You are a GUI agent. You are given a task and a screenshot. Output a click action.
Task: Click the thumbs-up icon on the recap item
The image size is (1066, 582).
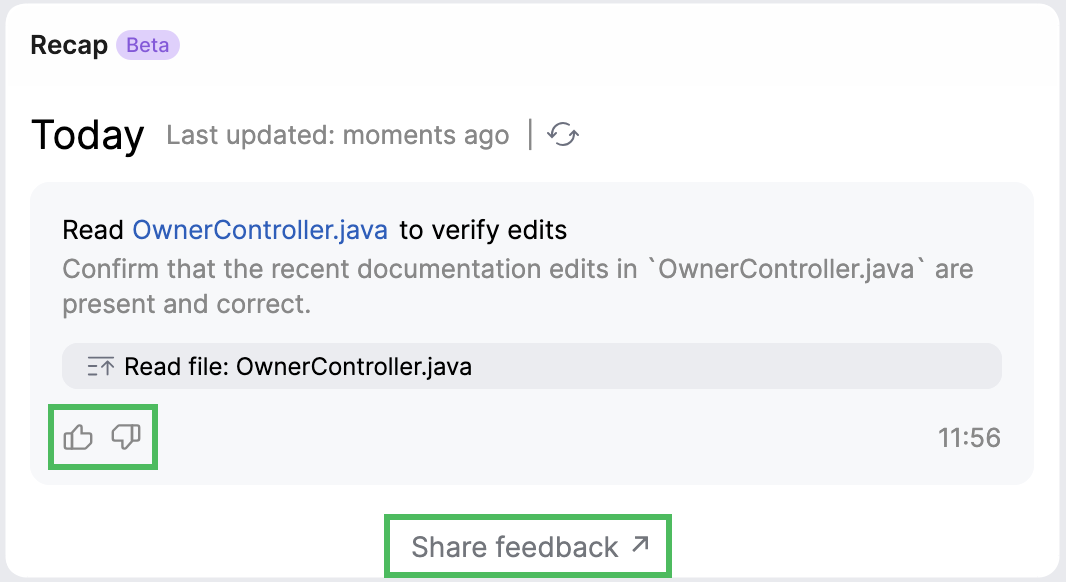pyautogui.click(x=77, y=437)
